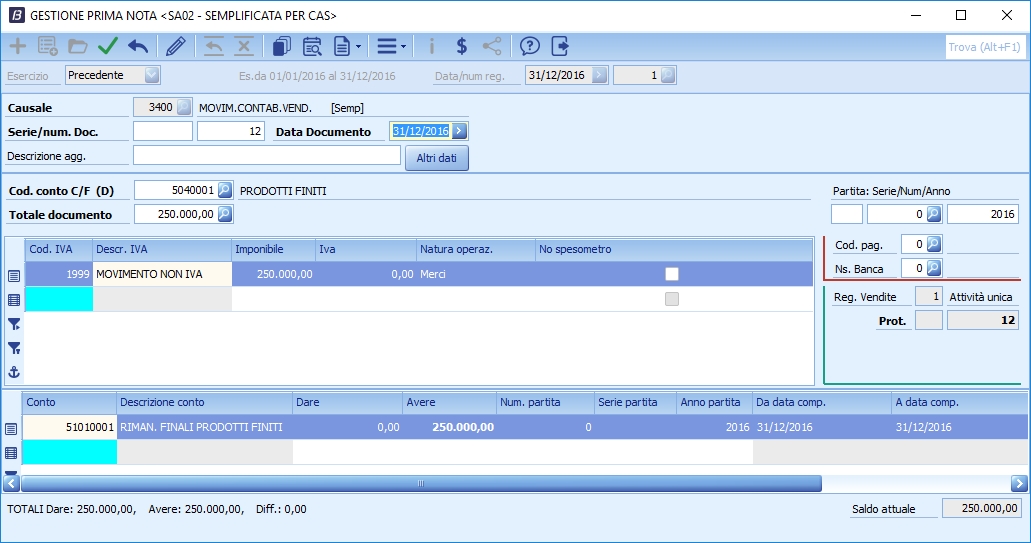
Task: Click the dollar sign toolbar icon
Action: tap(462, 46)
